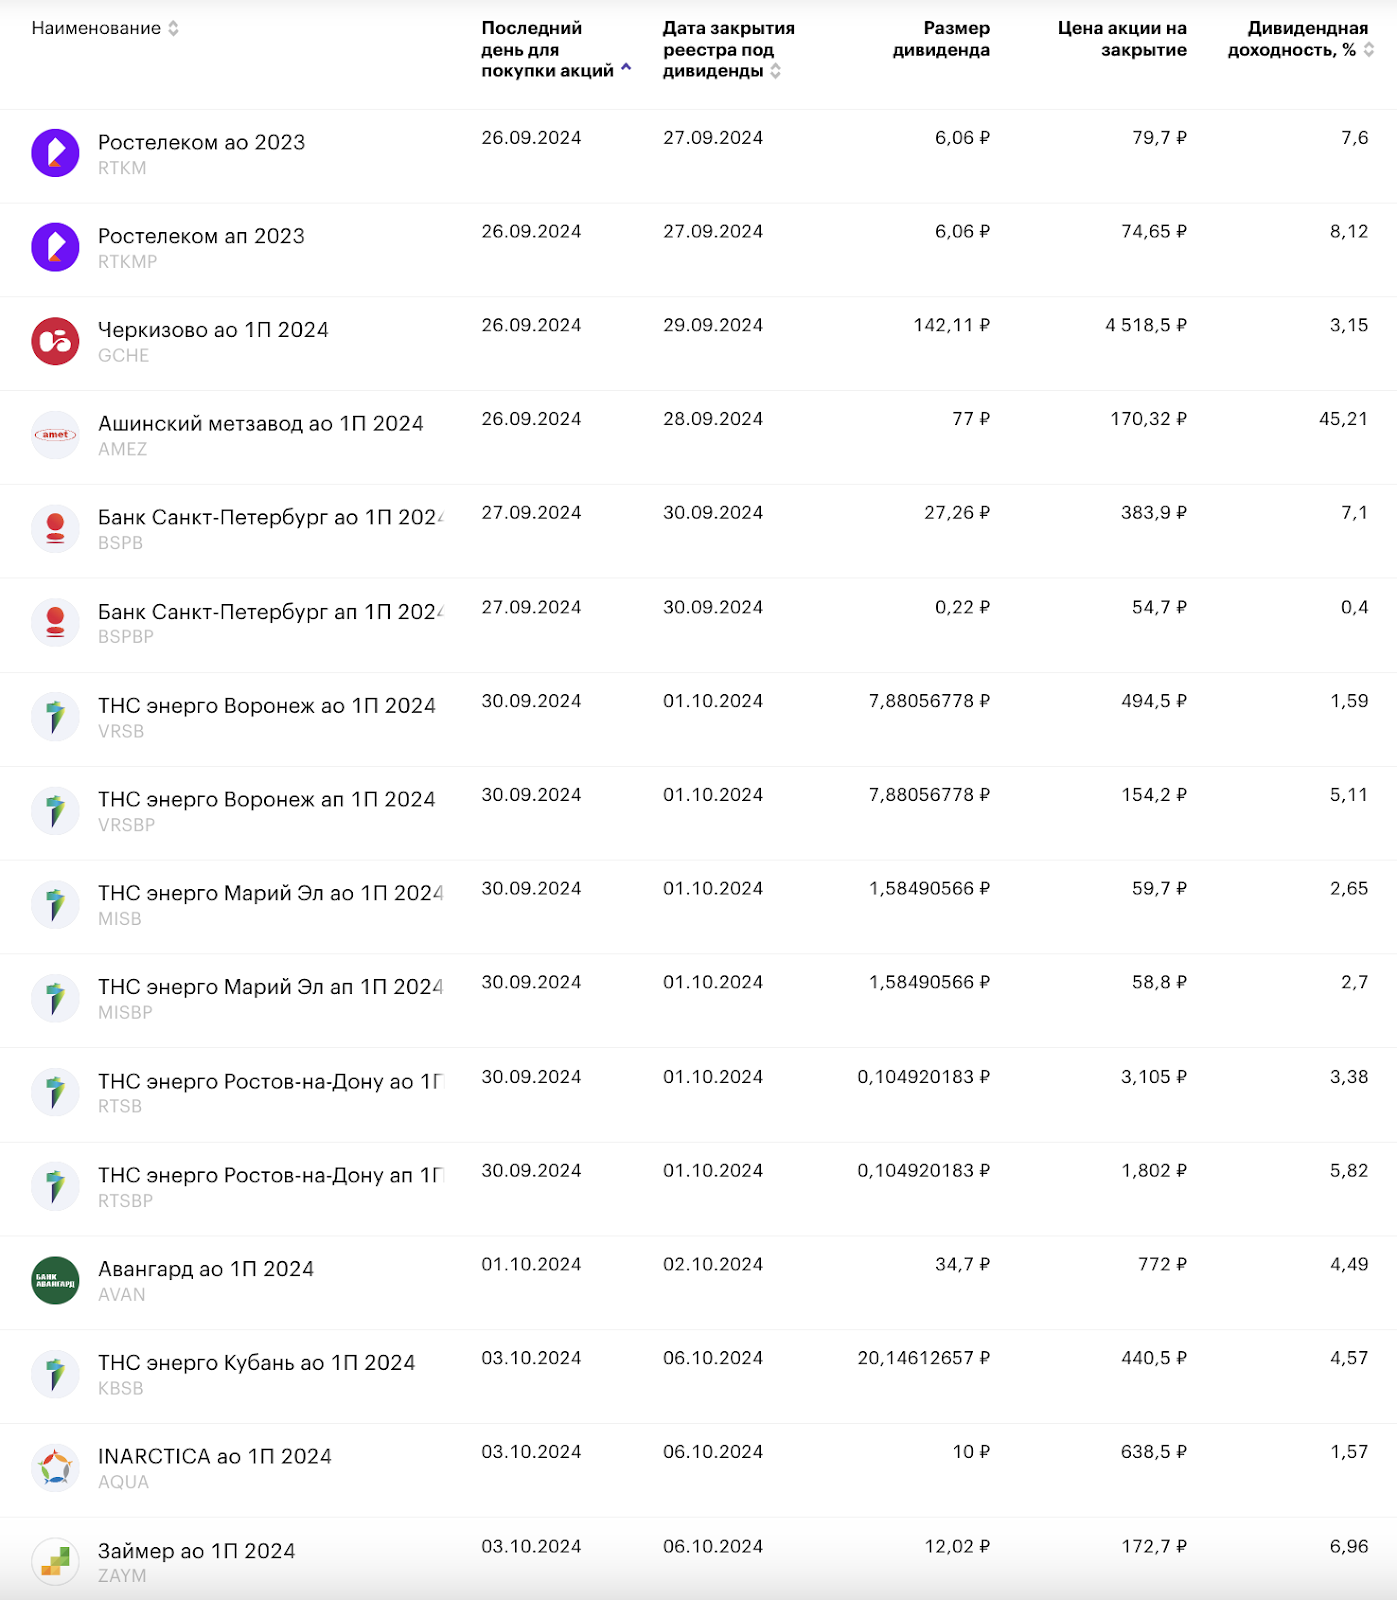Click the Ашинский метзавод amet logo
1397x1600 pixels.
pos(55,435)
